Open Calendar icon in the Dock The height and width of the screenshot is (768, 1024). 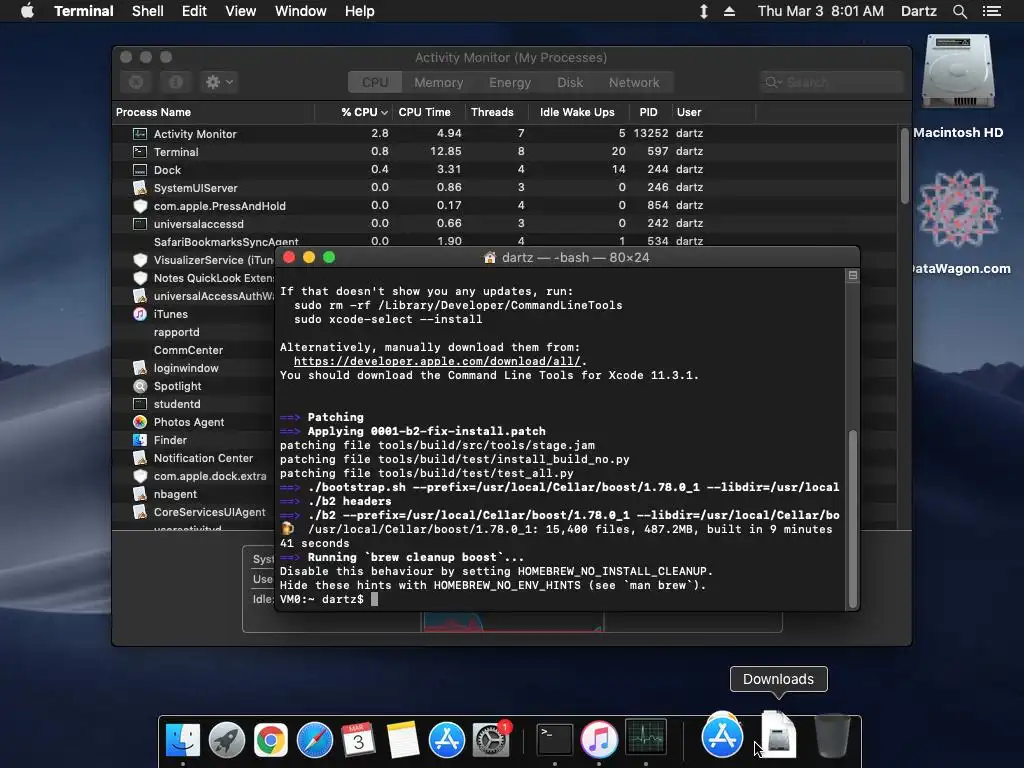click(359, 740)
